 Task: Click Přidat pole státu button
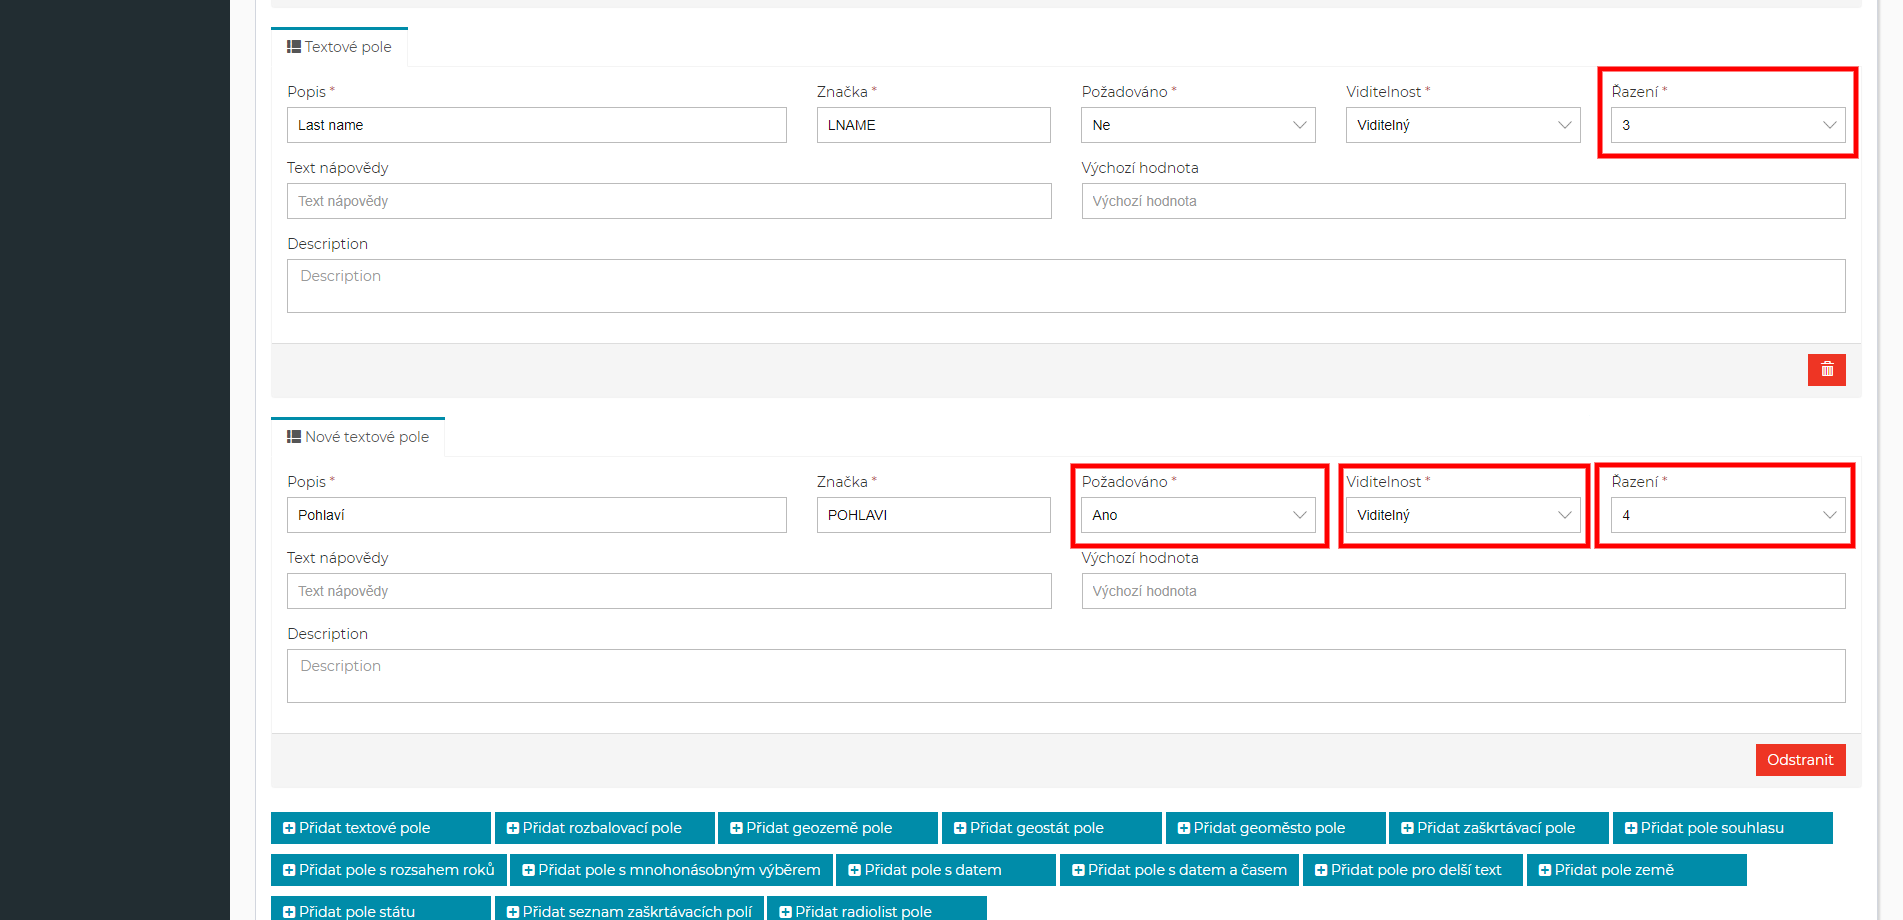(381, 909)
